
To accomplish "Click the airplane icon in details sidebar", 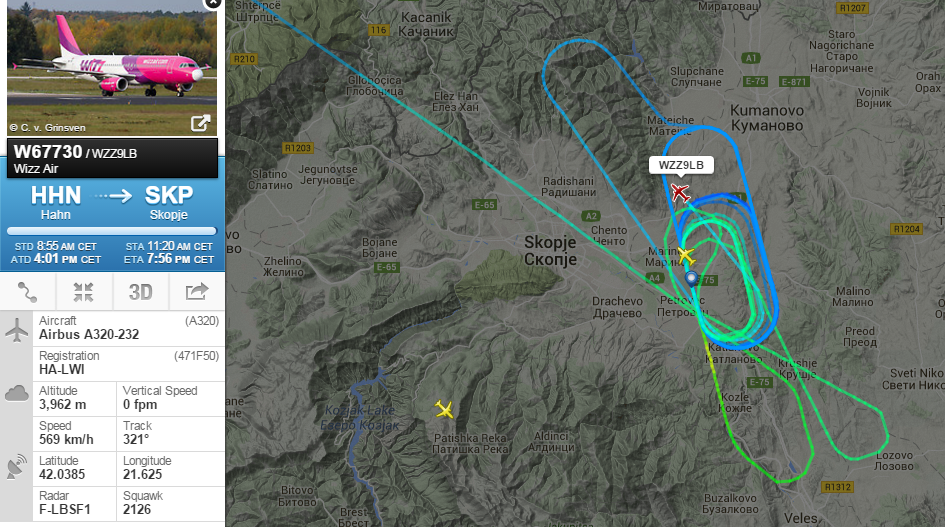I will tap(17, 329).
